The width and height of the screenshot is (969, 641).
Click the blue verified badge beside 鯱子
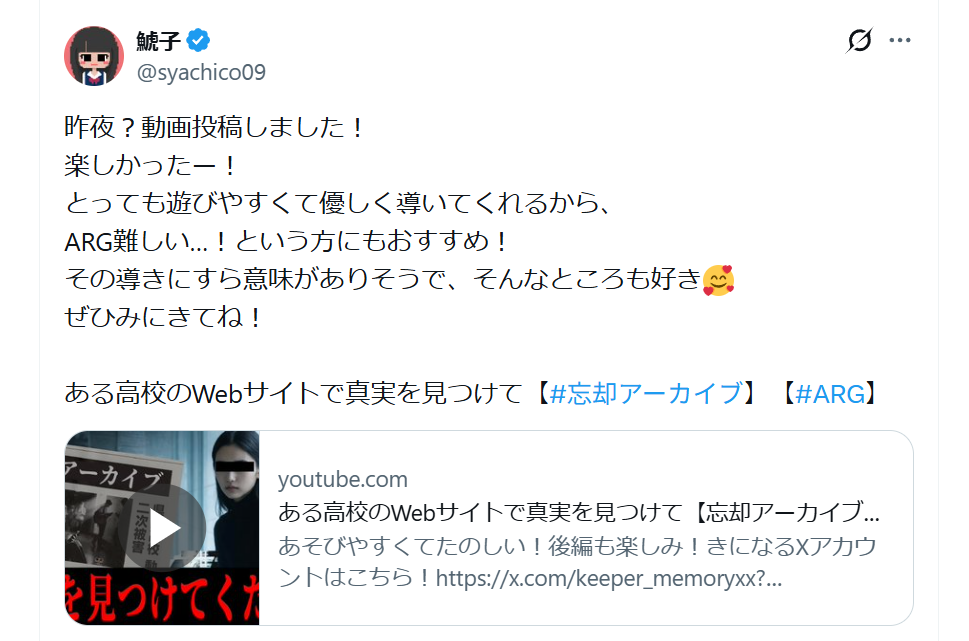click(x=198, y=40)
